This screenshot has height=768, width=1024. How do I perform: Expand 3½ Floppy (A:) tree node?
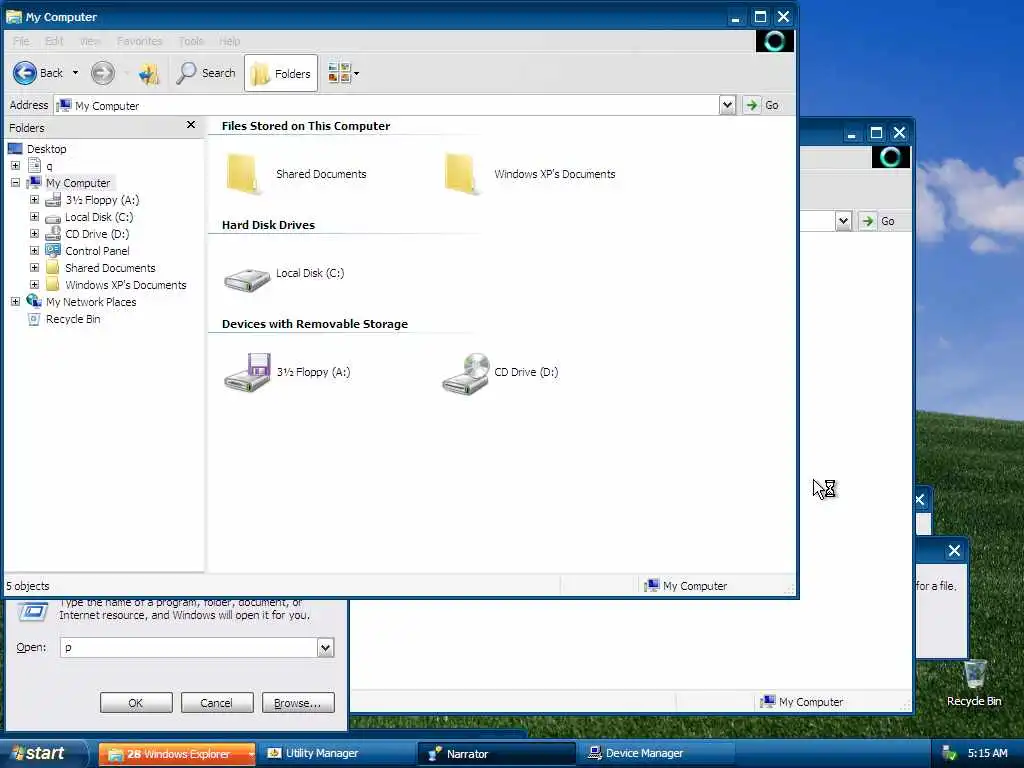(x=35, y=200)
